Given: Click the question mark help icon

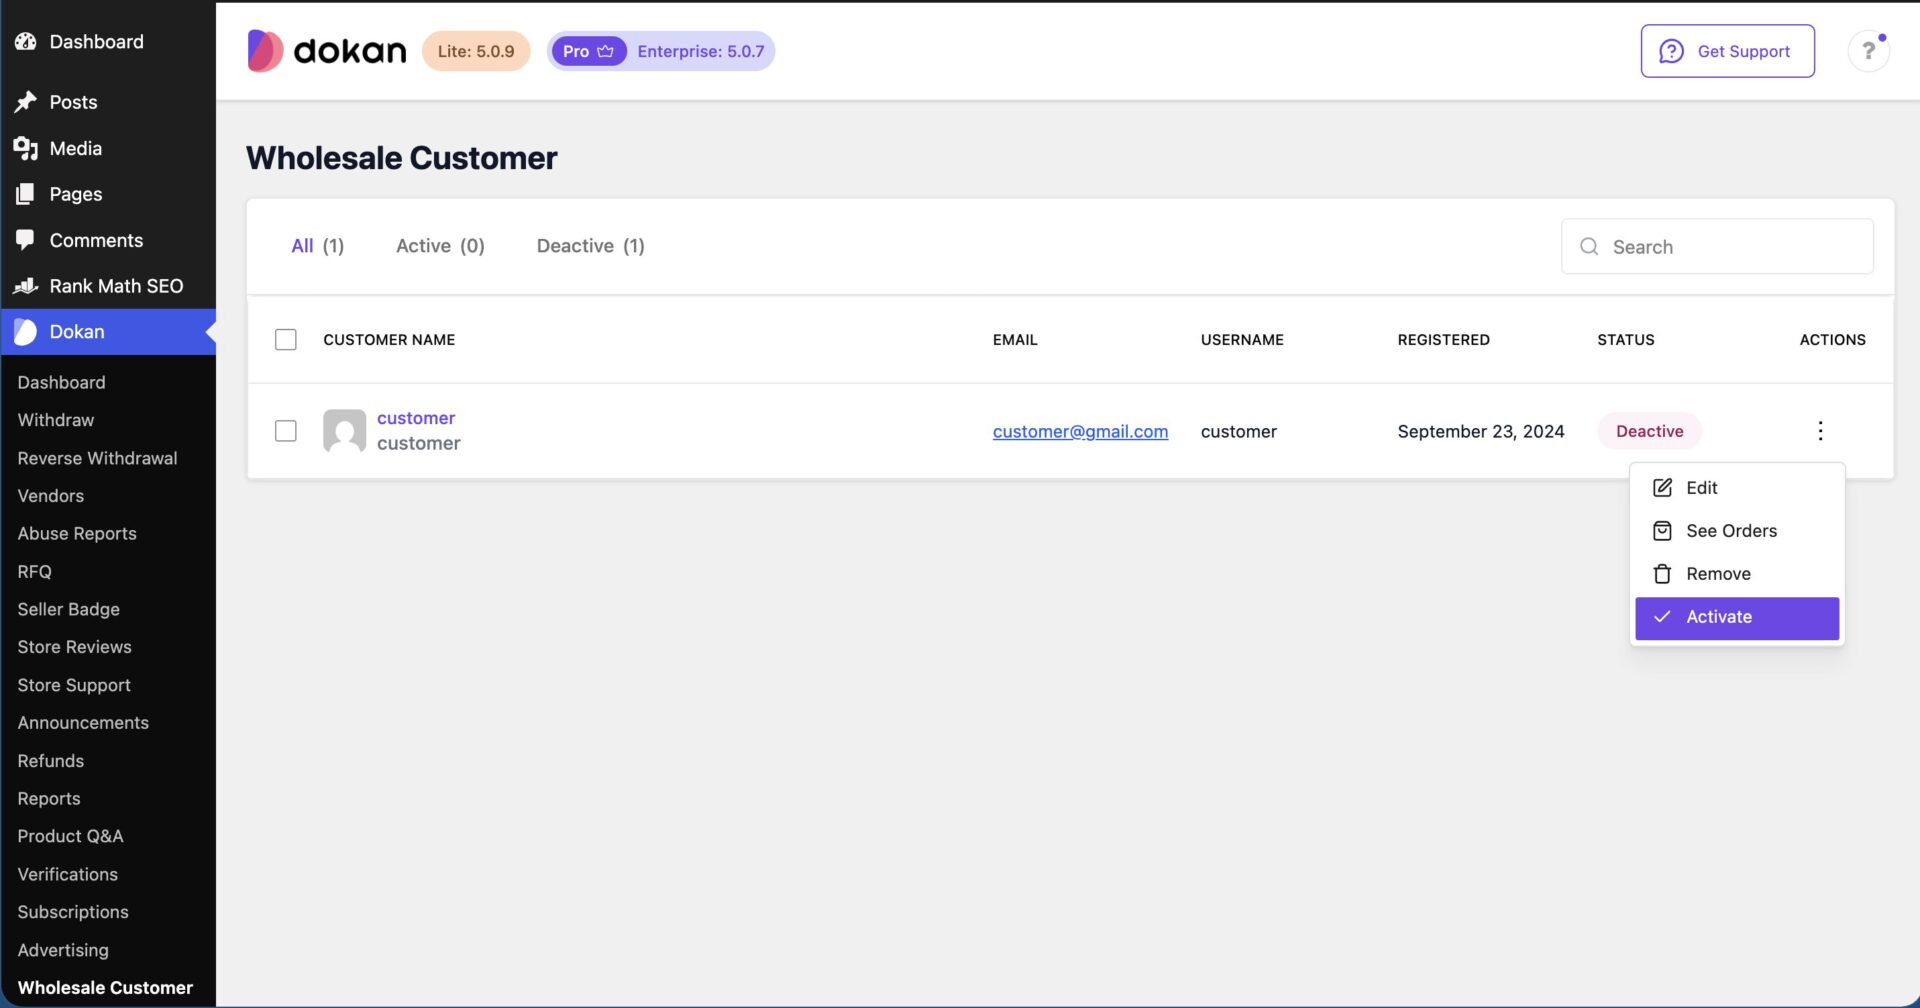Looking at the screenshot, I should point(1868,51).
